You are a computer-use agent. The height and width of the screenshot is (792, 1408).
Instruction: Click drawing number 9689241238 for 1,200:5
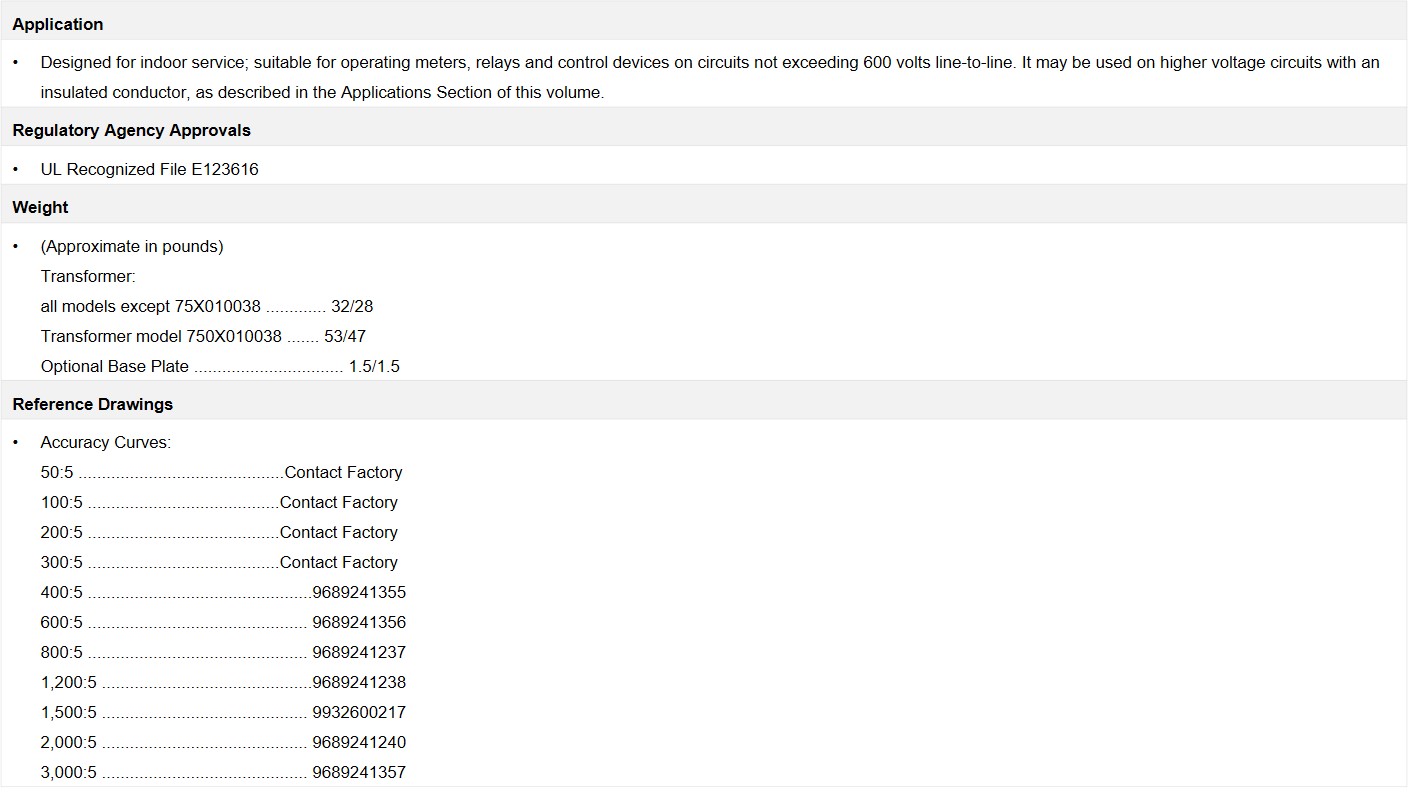coord(359,682)
